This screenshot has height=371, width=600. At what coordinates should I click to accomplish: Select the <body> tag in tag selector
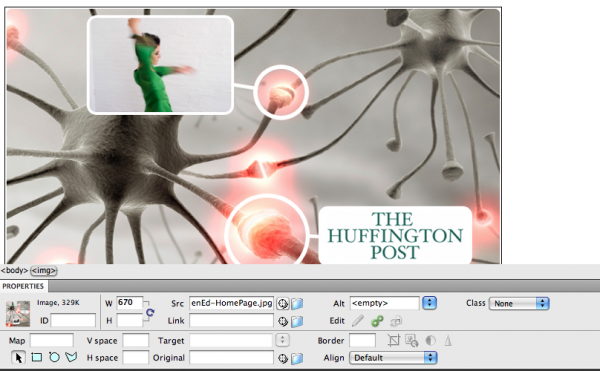tap(15, 270)
